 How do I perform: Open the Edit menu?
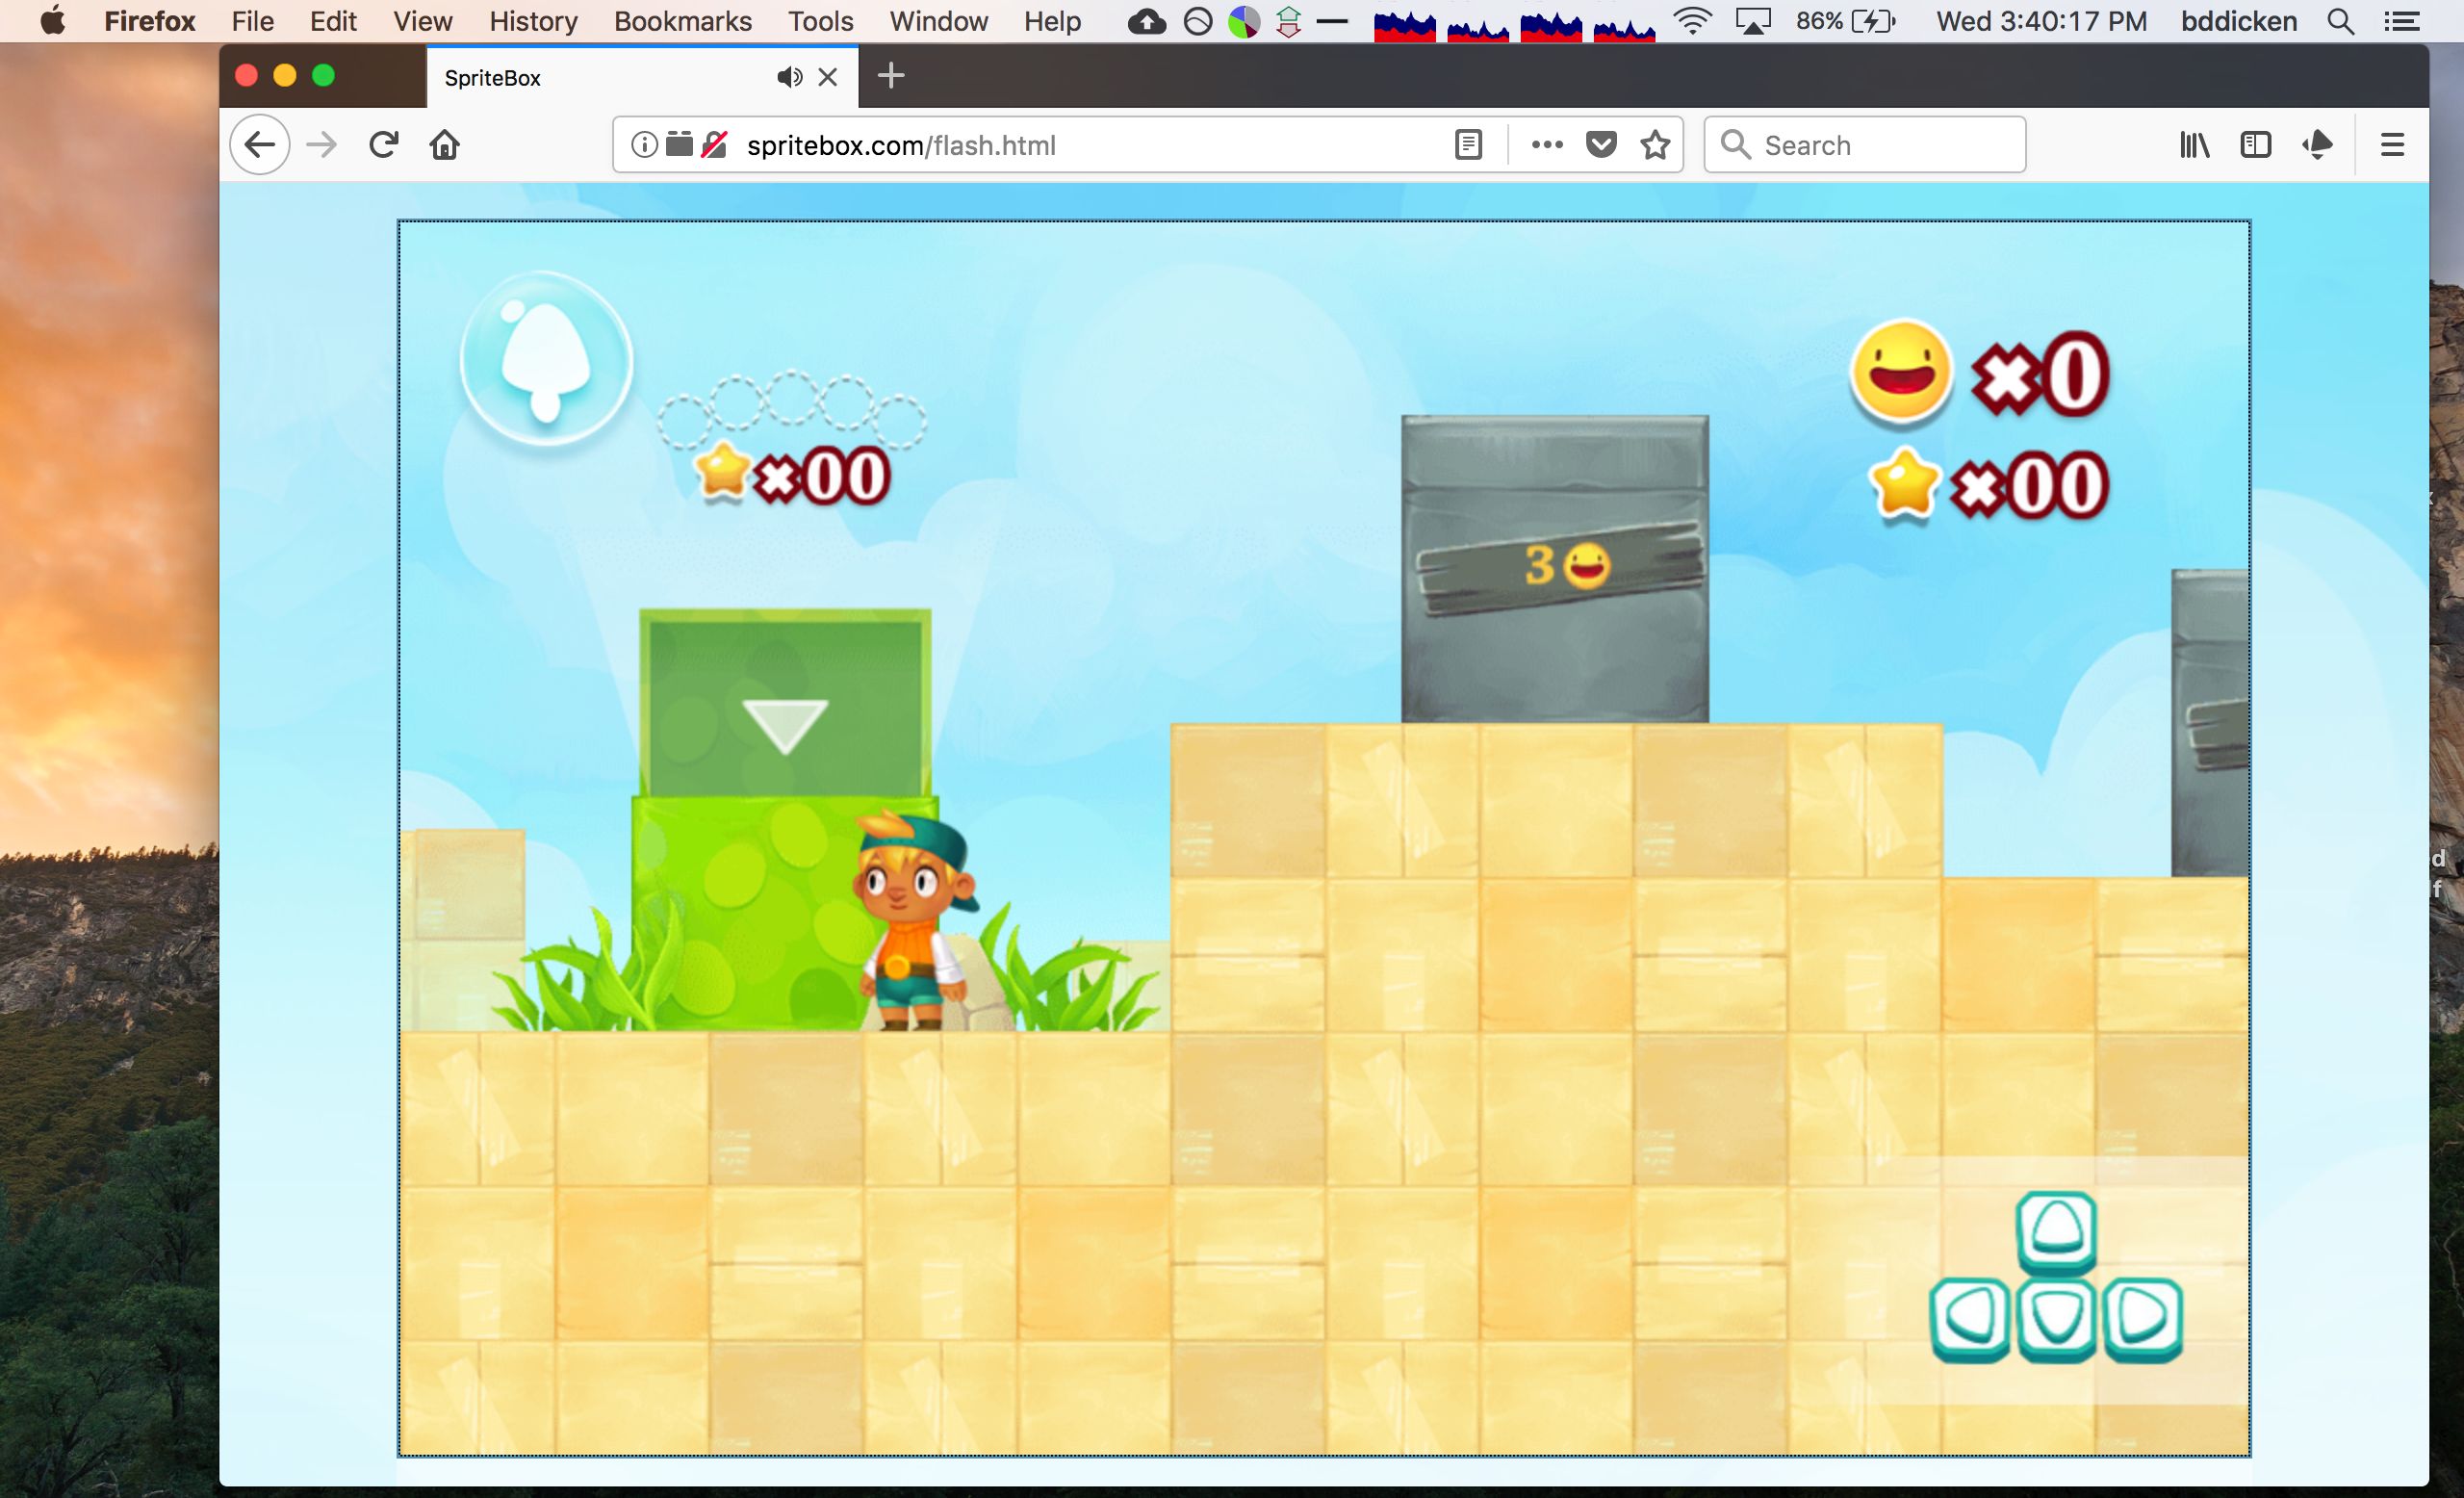coord(333,21)
